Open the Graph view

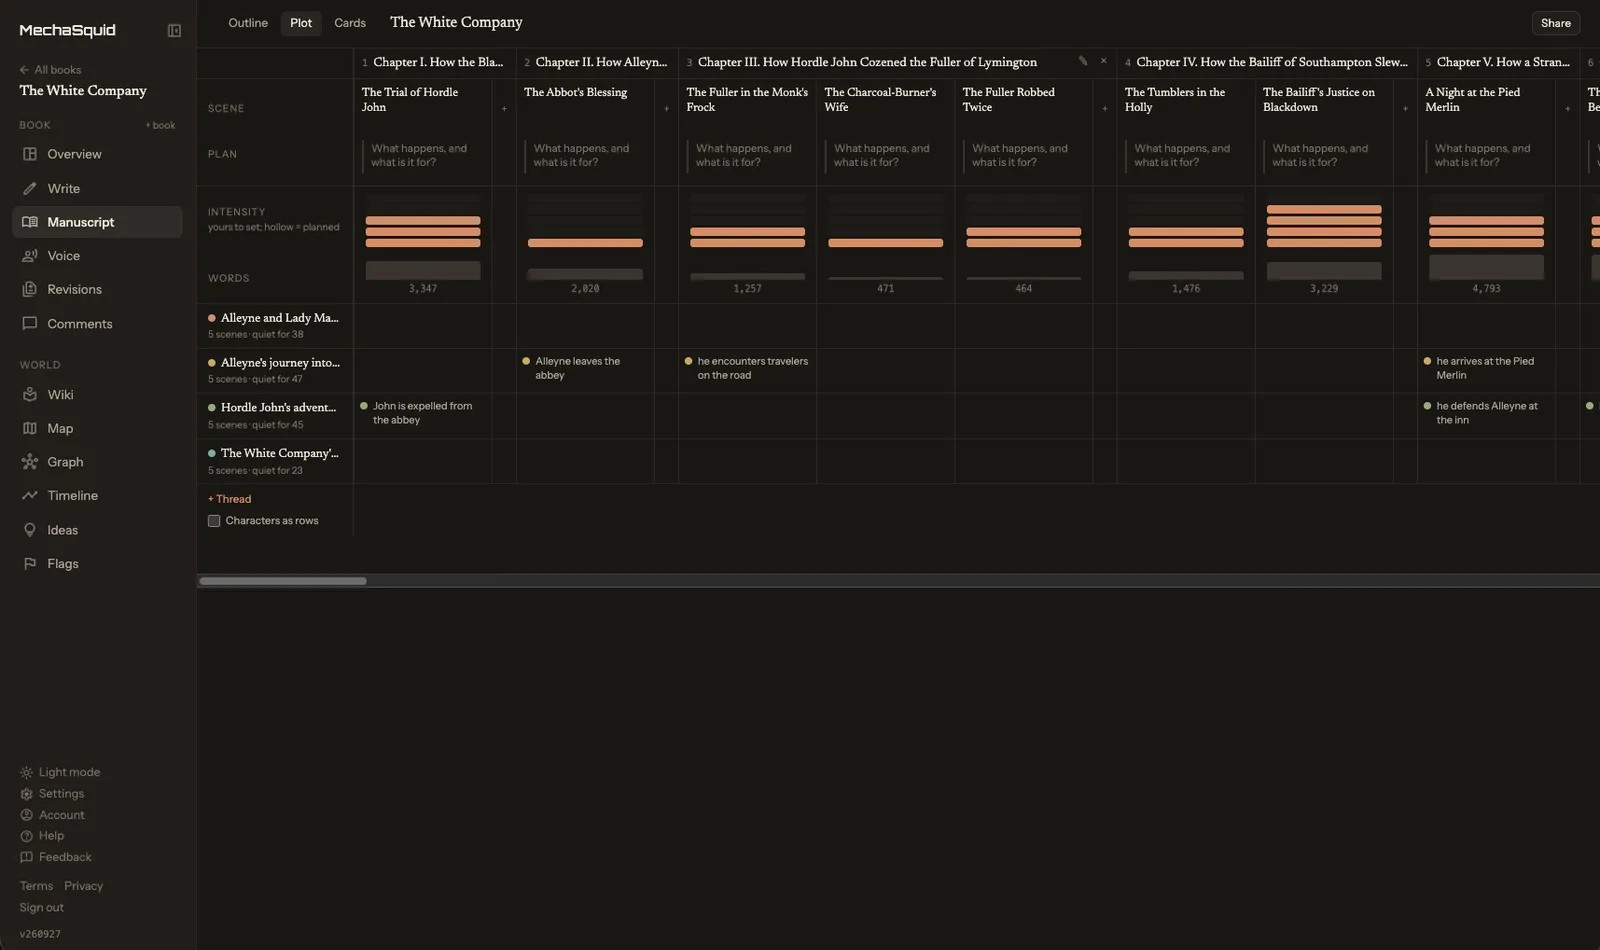[97, 462]
